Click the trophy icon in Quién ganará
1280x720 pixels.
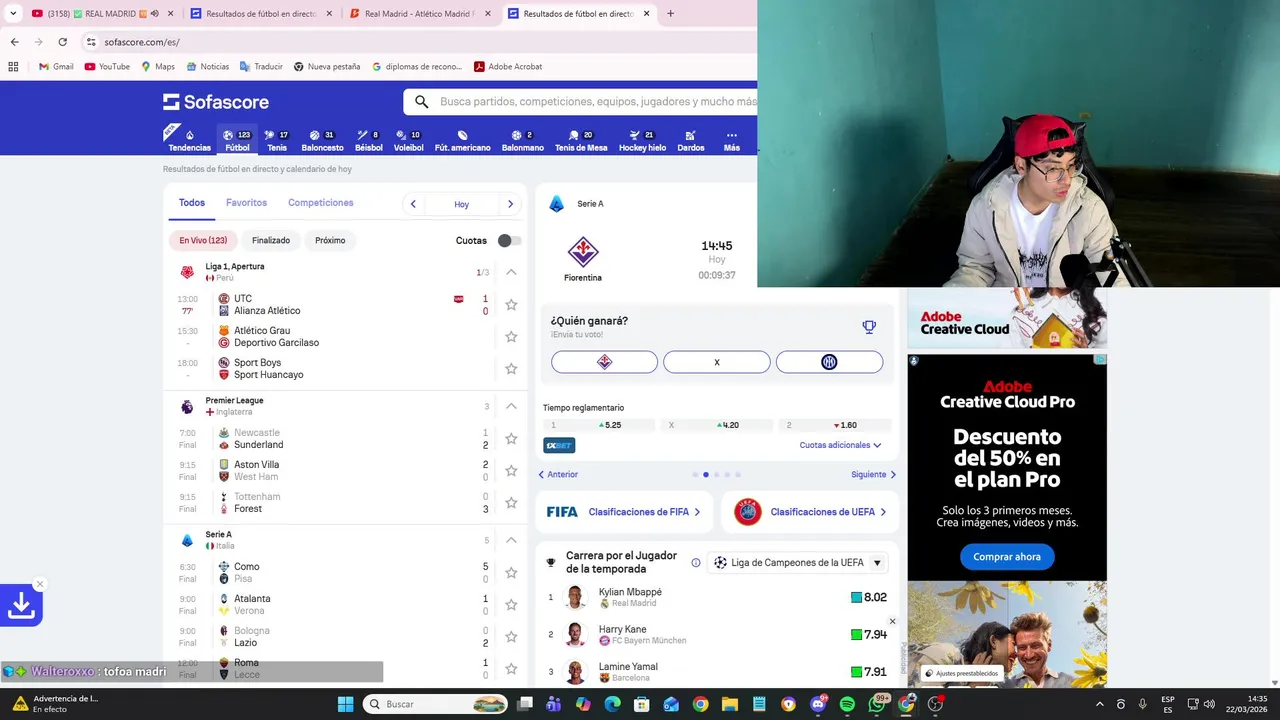[x=869, y=327]
